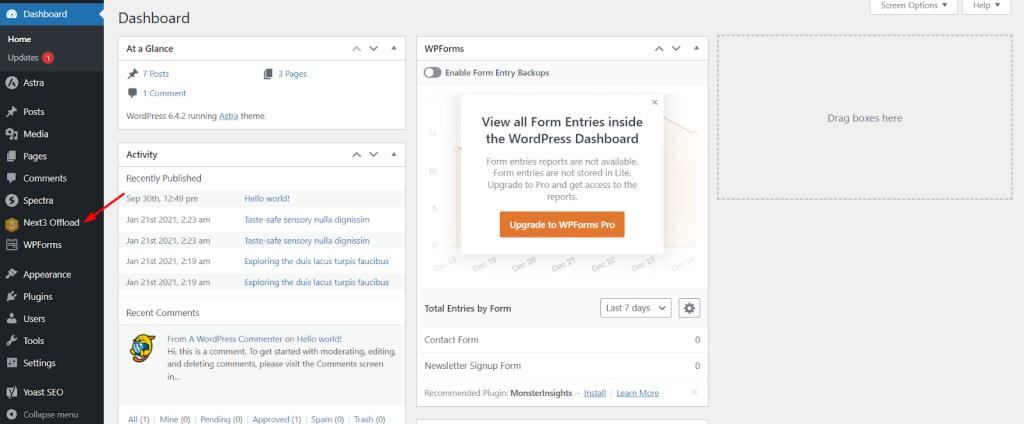Click the pushpin icon beside 7 Posts
This screenshot has height=424, width=1024.
coord(133,74)
